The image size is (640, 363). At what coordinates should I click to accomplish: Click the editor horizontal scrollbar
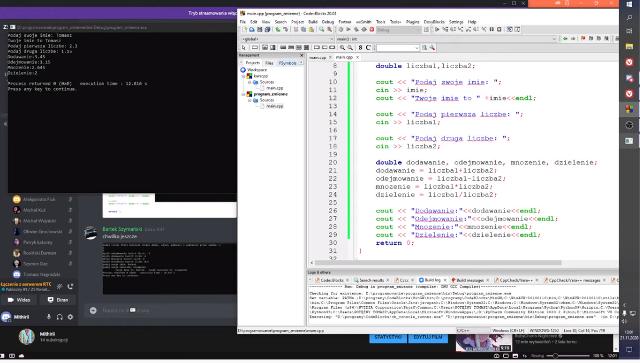click(439, 263)
